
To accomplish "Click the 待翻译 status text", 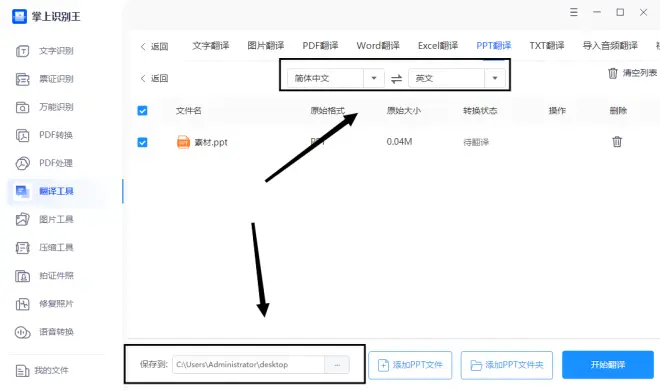I will (476, 142).
